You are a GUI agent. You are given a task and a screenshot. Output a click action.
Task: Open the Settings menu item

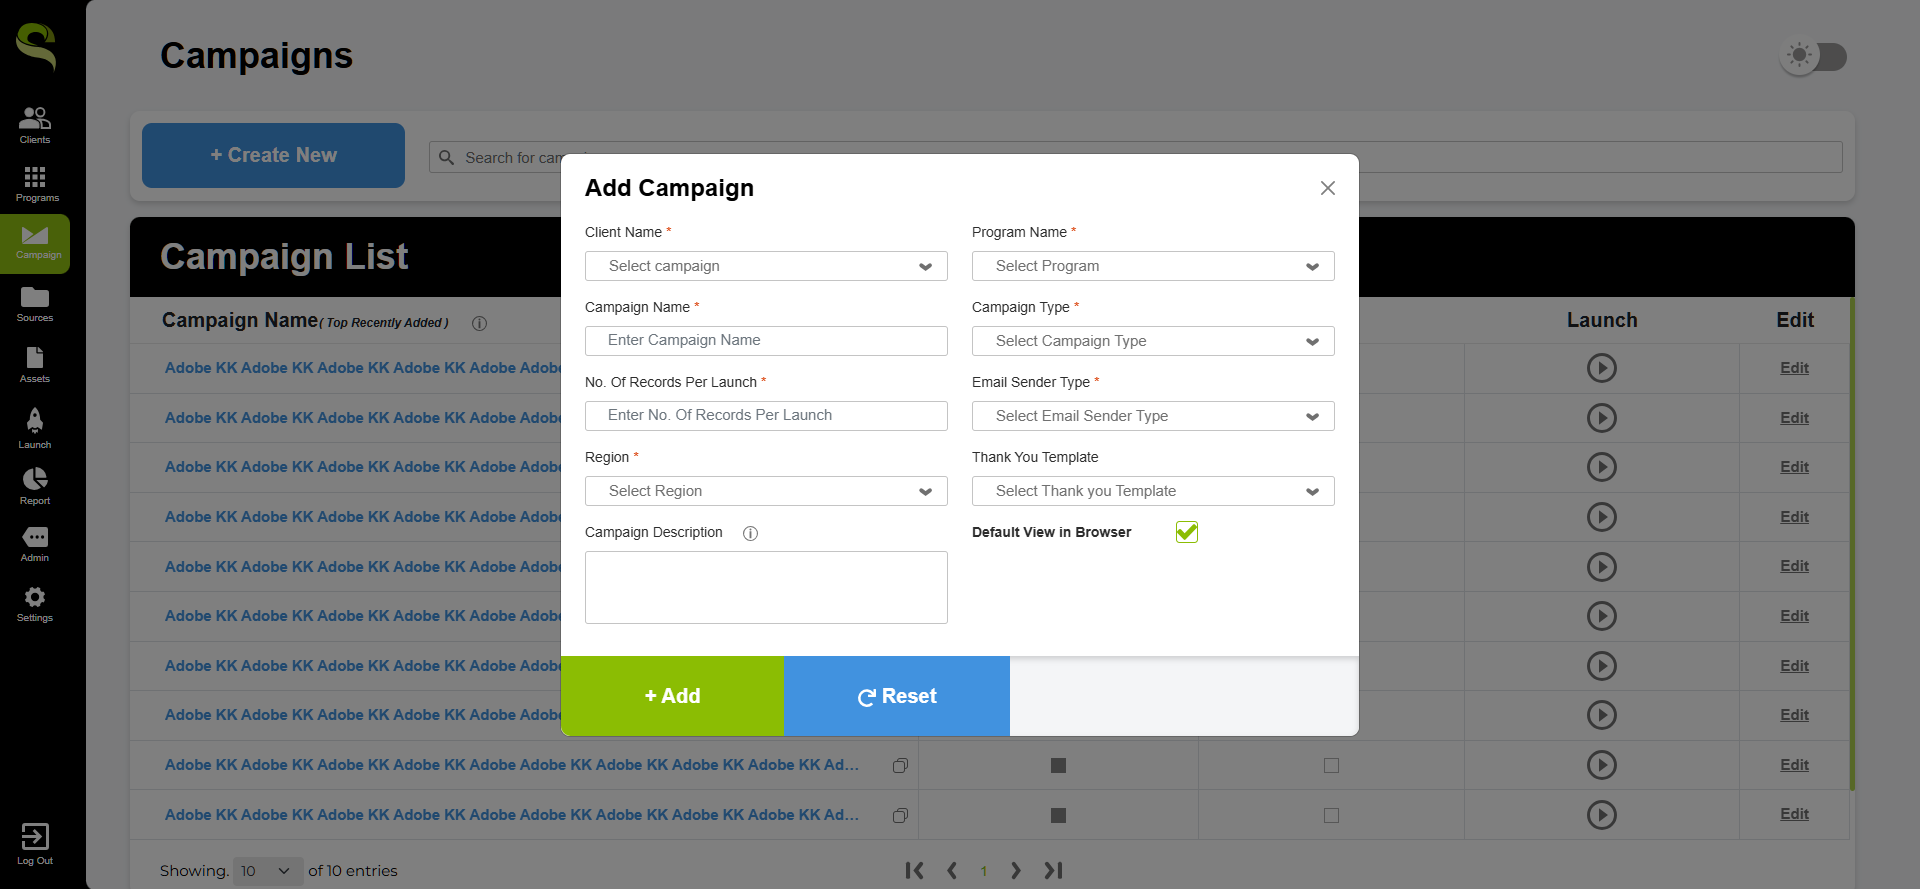coord(35,603)
